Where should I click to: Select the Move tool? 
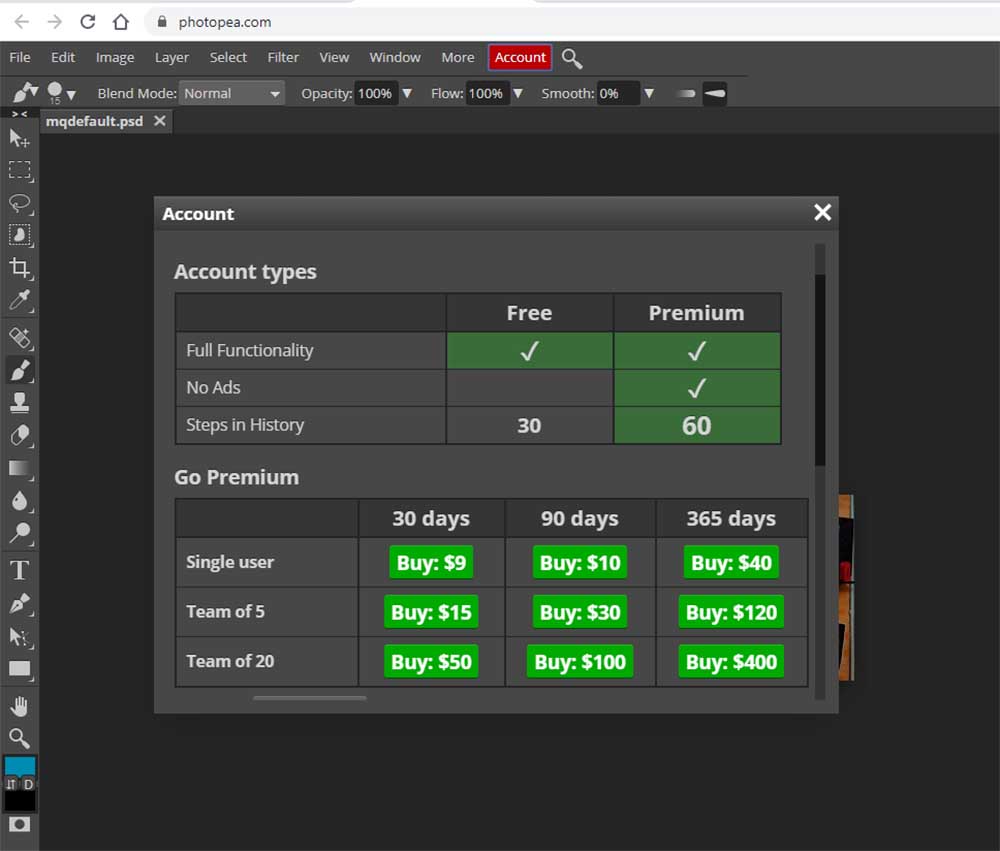[x=19, y=138]
